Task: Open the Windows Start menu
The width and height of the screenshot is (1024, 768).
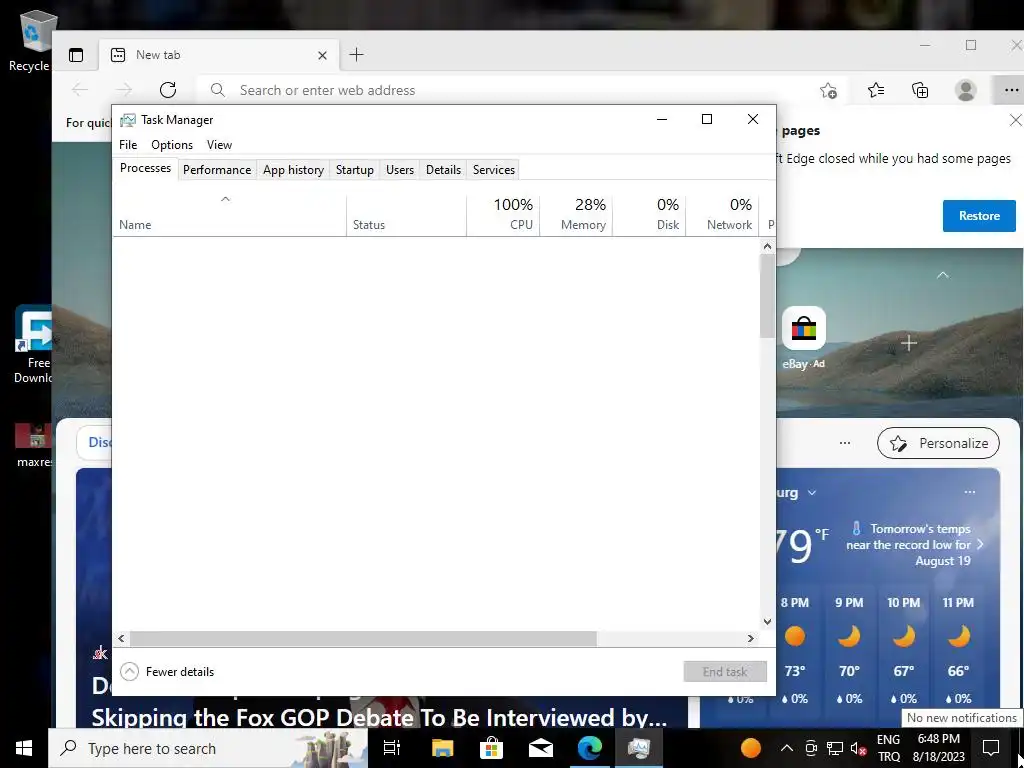Action: (x=24, y=748)
